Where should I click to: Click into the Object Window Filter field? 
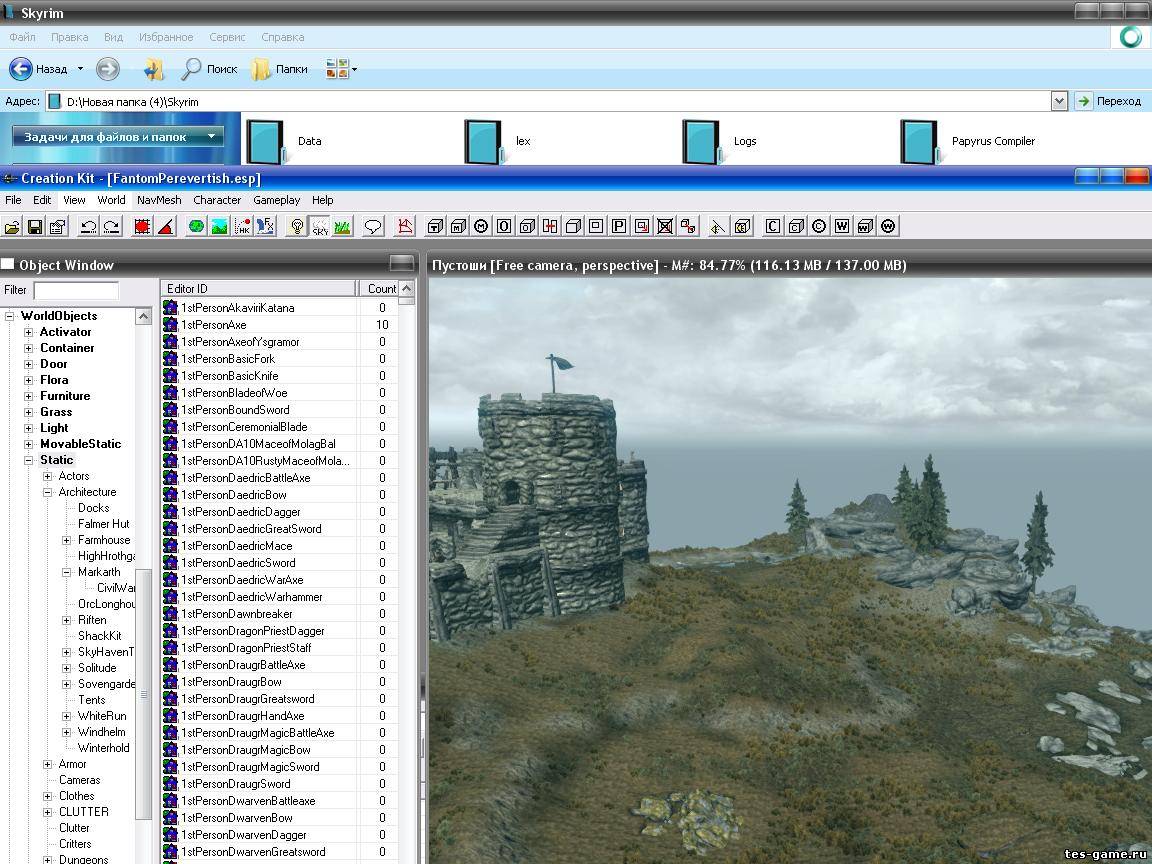coord(76,290)
